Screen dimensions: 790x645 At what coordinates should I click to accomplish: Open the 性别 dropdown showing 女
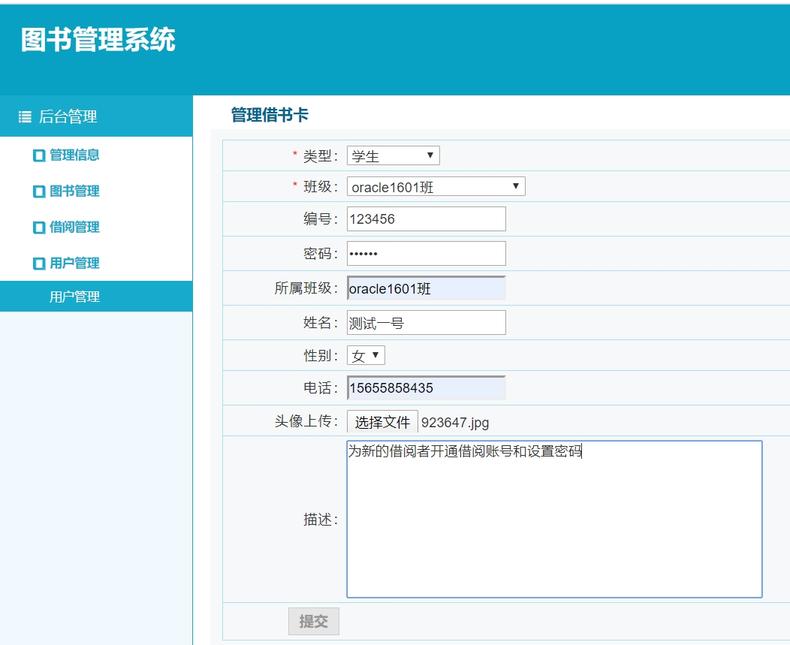[x=366, y=356]
